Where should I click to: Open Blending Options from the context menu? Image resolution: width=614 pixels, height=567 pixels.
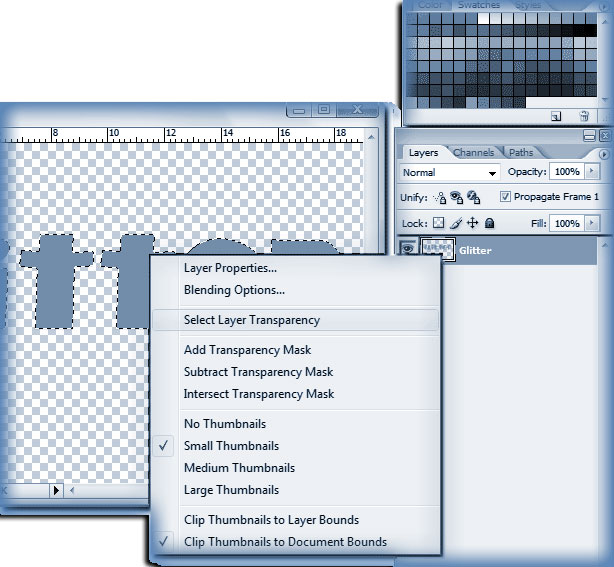click(234, 290)
